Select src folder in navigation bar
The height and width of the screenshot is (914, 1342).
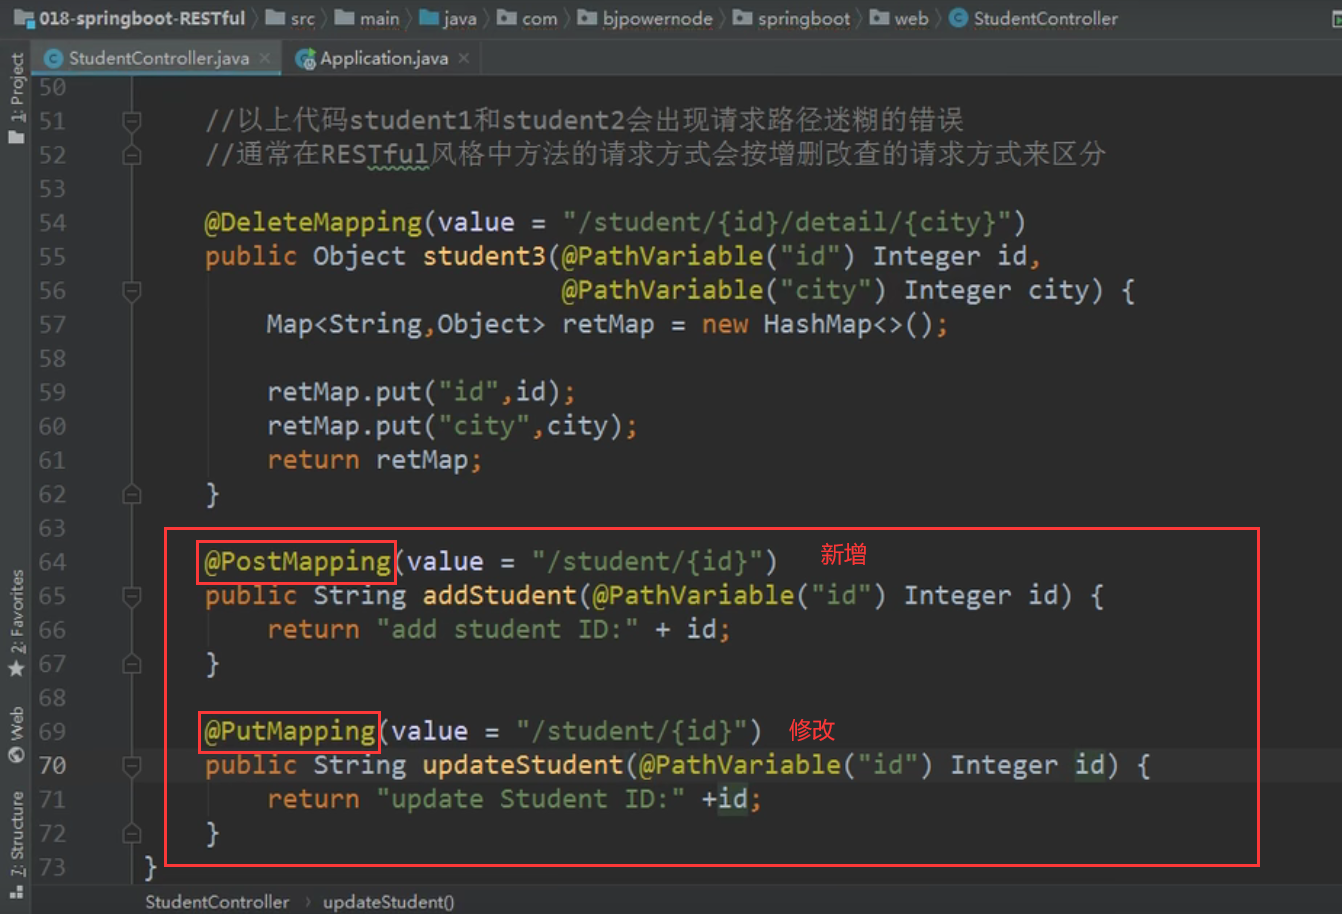(x=291, y=18)
